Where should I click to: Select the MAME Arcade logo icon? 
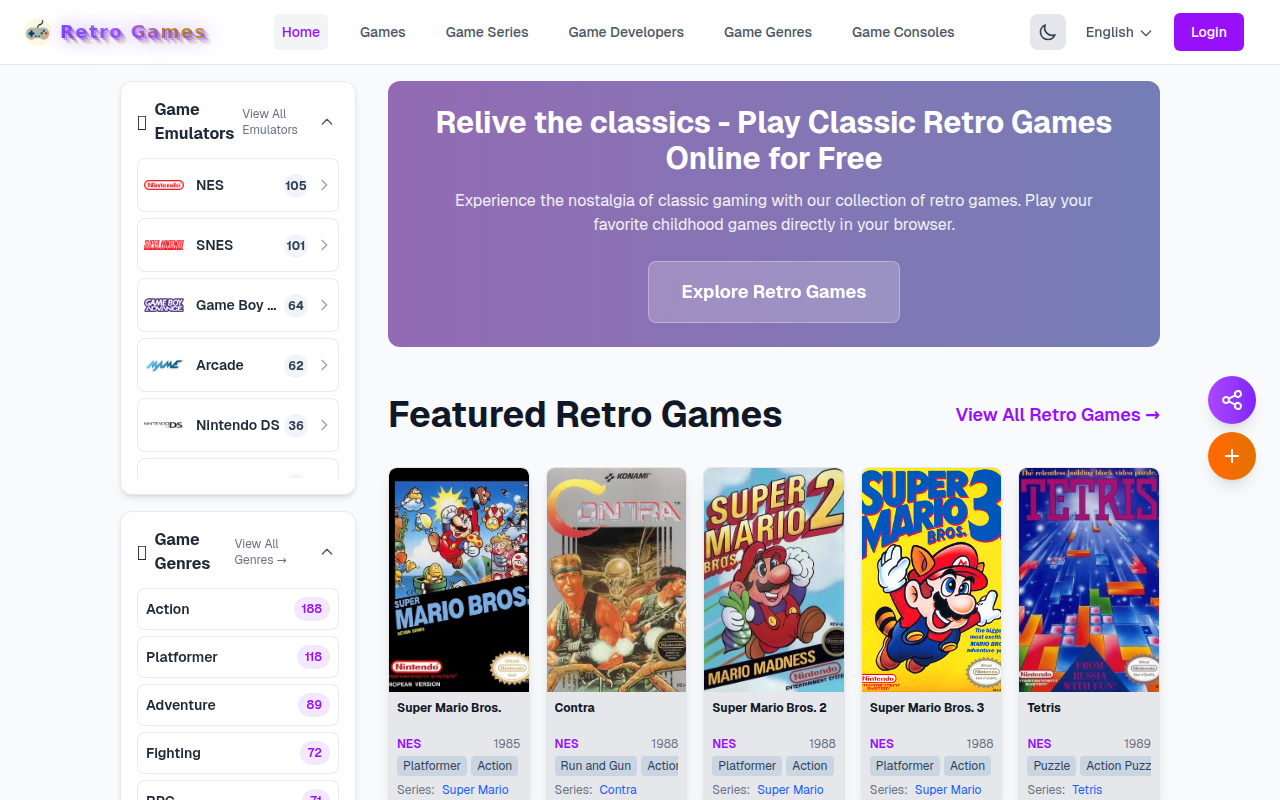[164, 365]
